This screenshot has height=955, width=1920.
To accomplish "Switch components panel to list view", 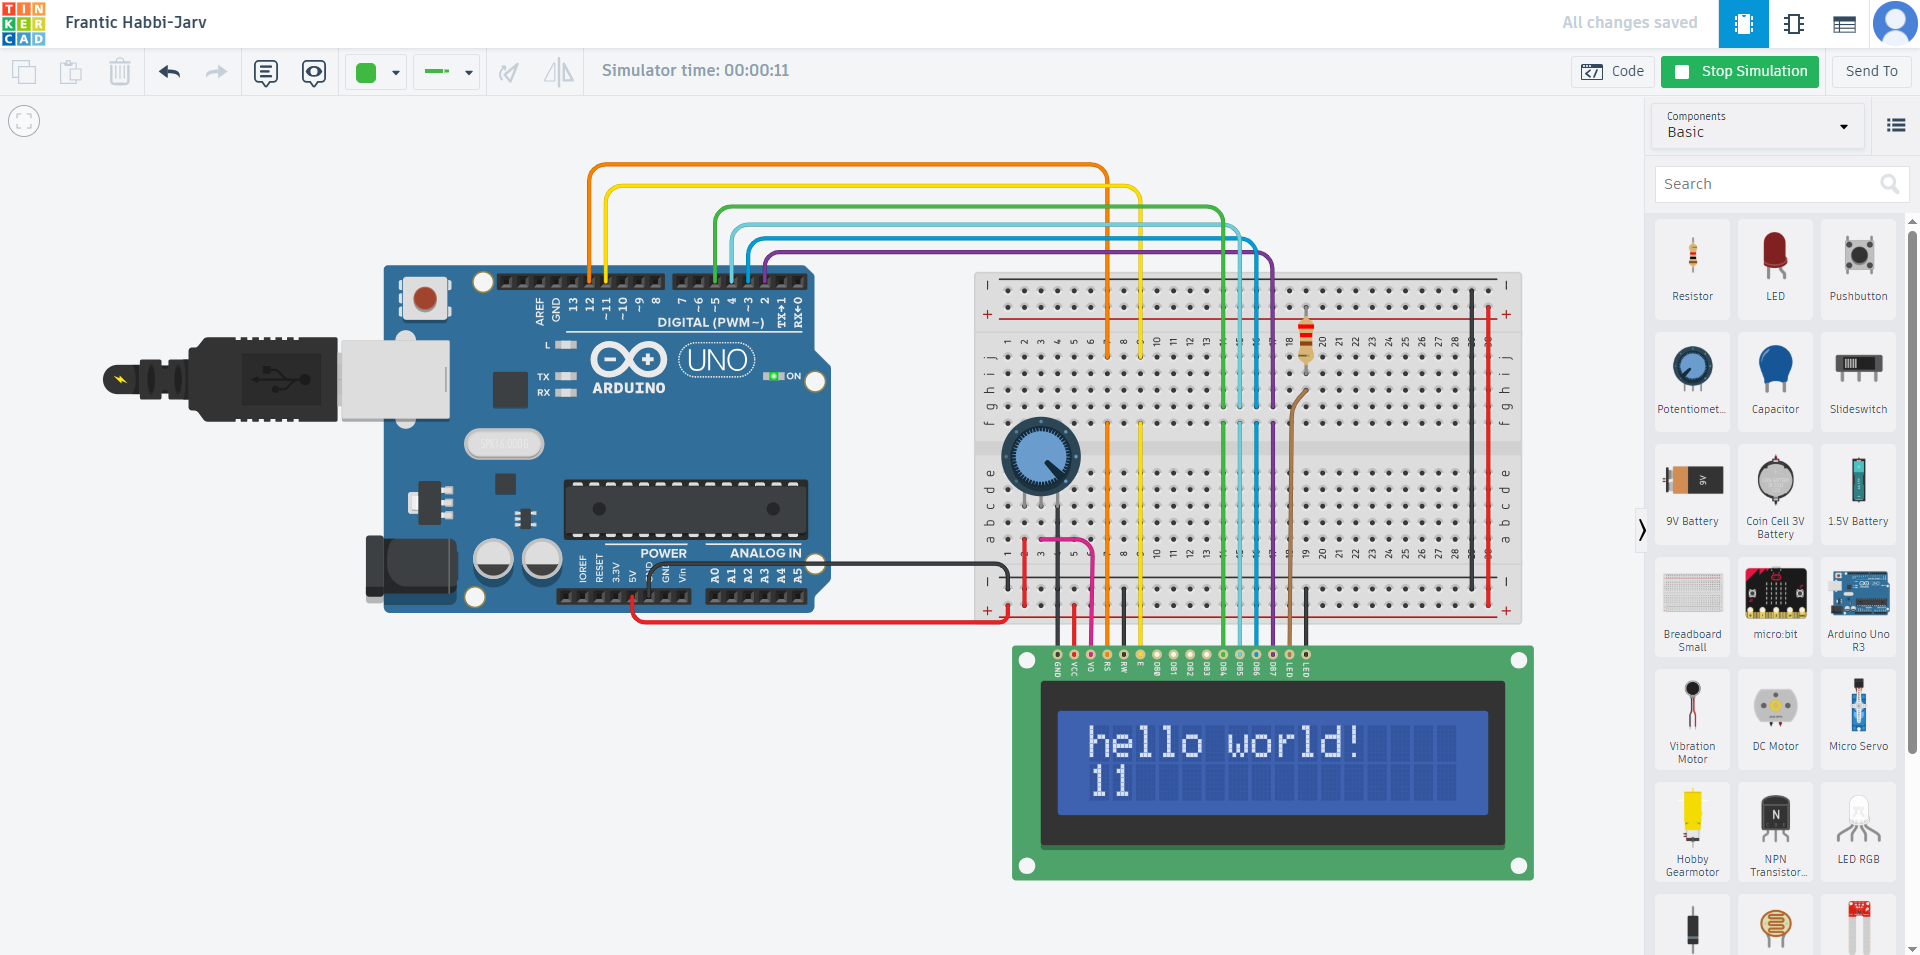I will 1895,126.
